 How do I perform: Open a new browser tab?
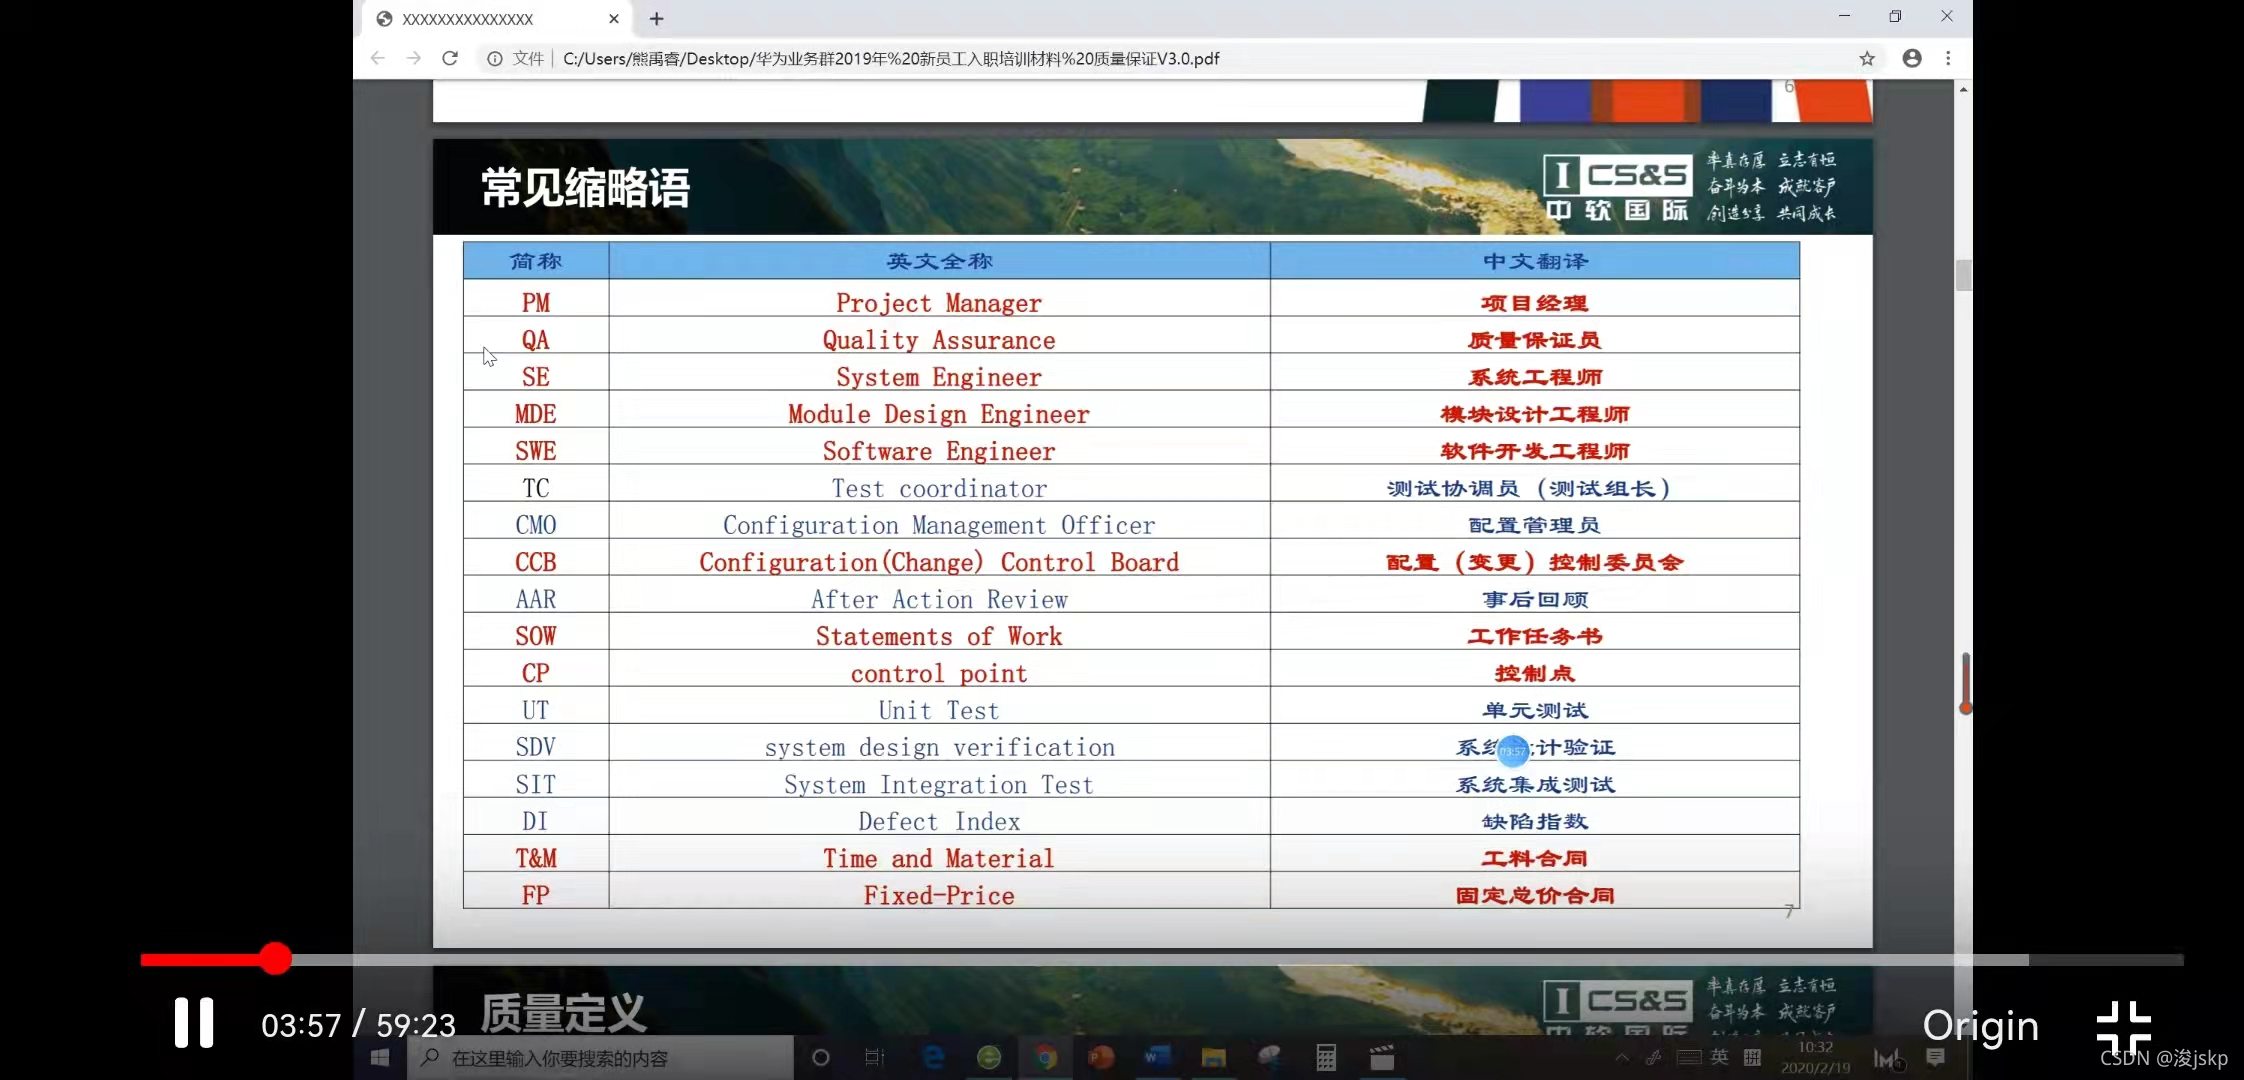point(656,18)
